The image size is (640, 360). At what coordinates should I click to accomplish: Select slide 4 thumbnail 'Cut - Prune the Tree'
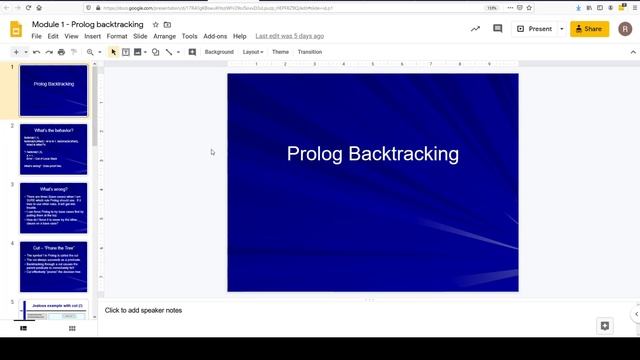(x=53, y=267)
